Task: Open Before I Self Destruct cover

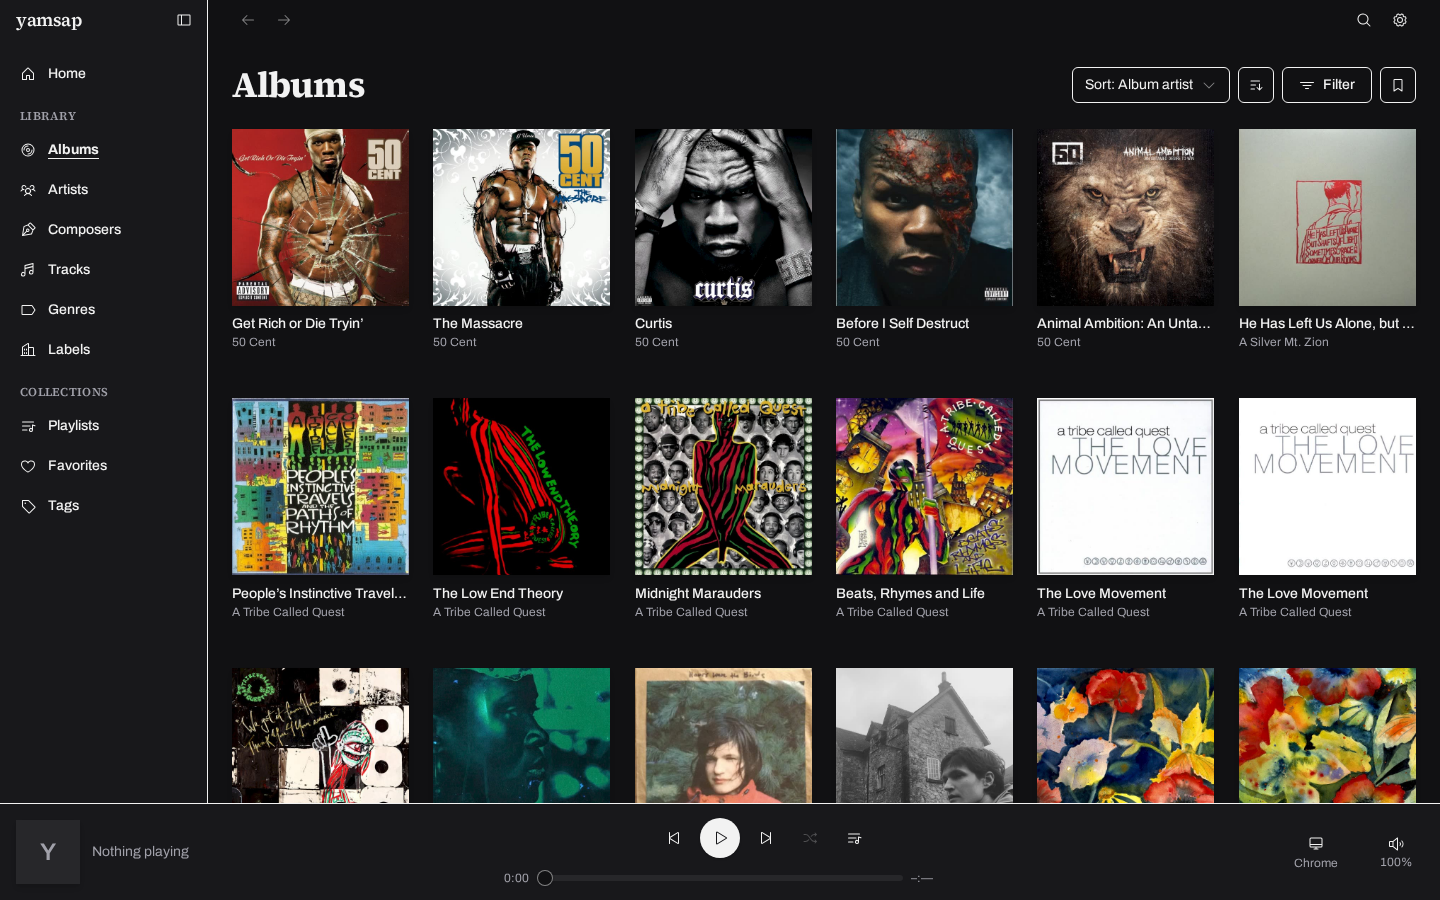Action: (924, 217)
